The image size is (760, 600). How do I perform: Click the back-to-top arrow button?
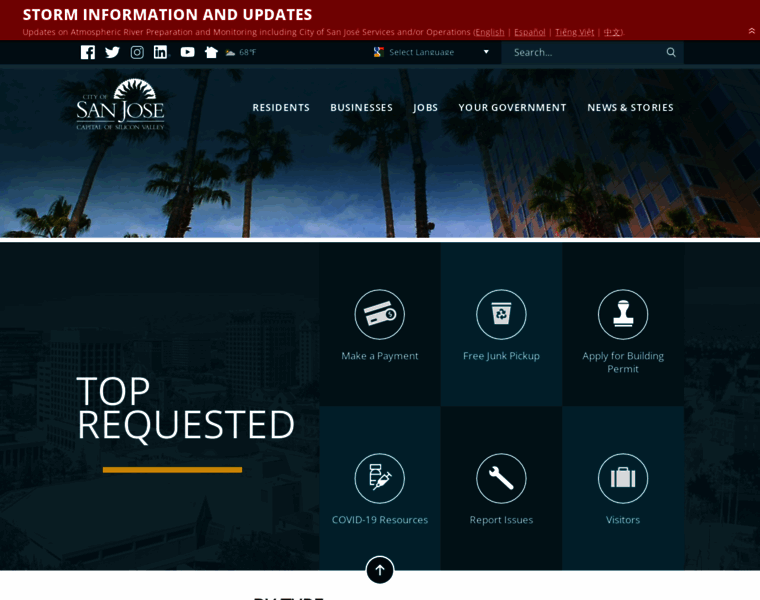tap(380, 570)
